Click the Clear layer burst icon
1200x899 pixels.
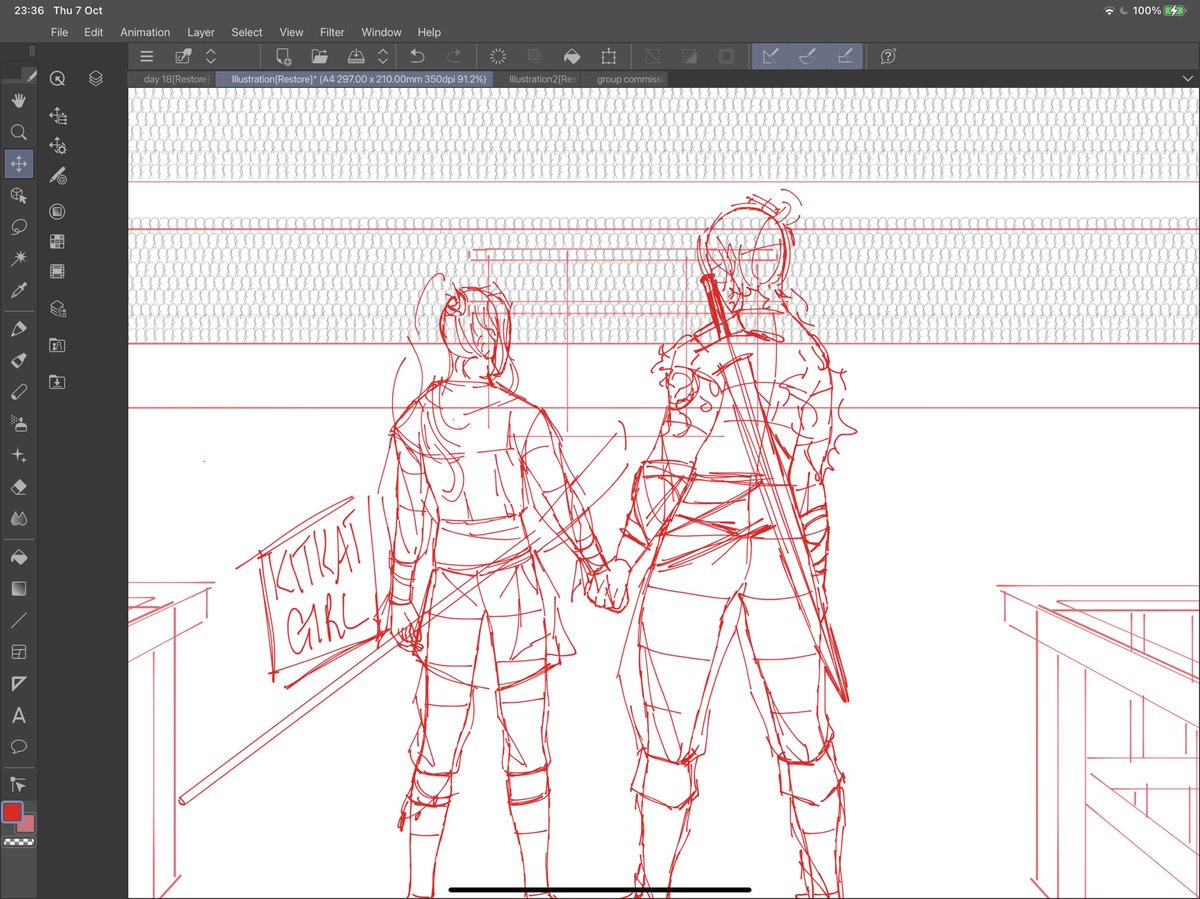point(498,57)
